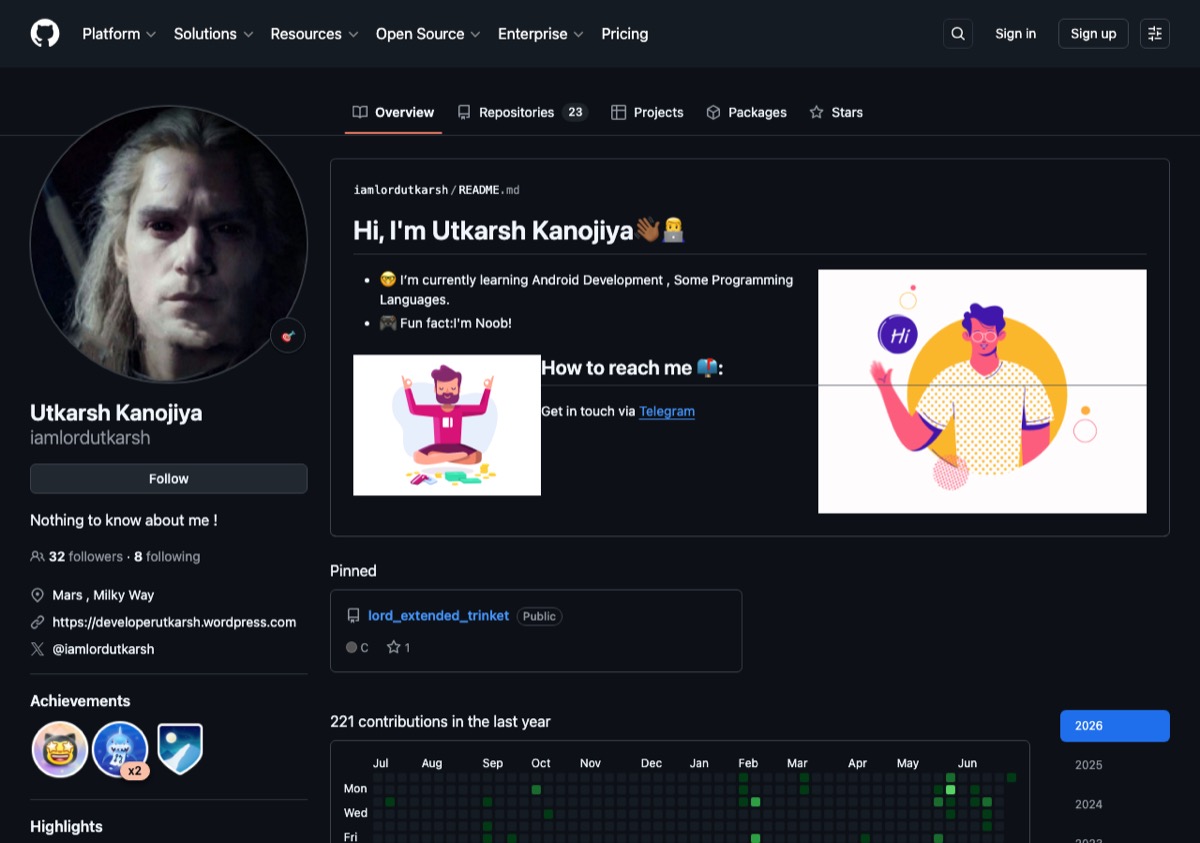This screenshot has width=1200, height=843.
Task: Click the "How to reach me" heading
Action: (x=632, y=368)
